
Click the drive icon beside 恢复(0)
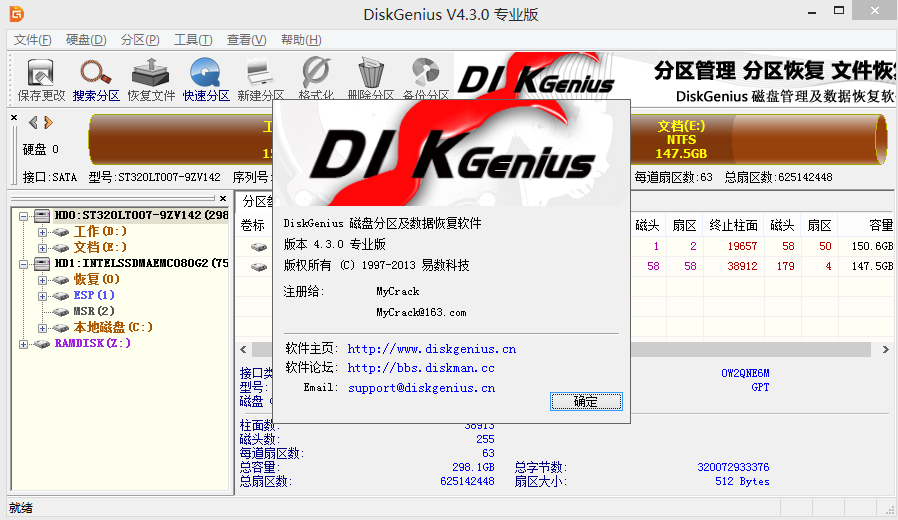point(61,280)
